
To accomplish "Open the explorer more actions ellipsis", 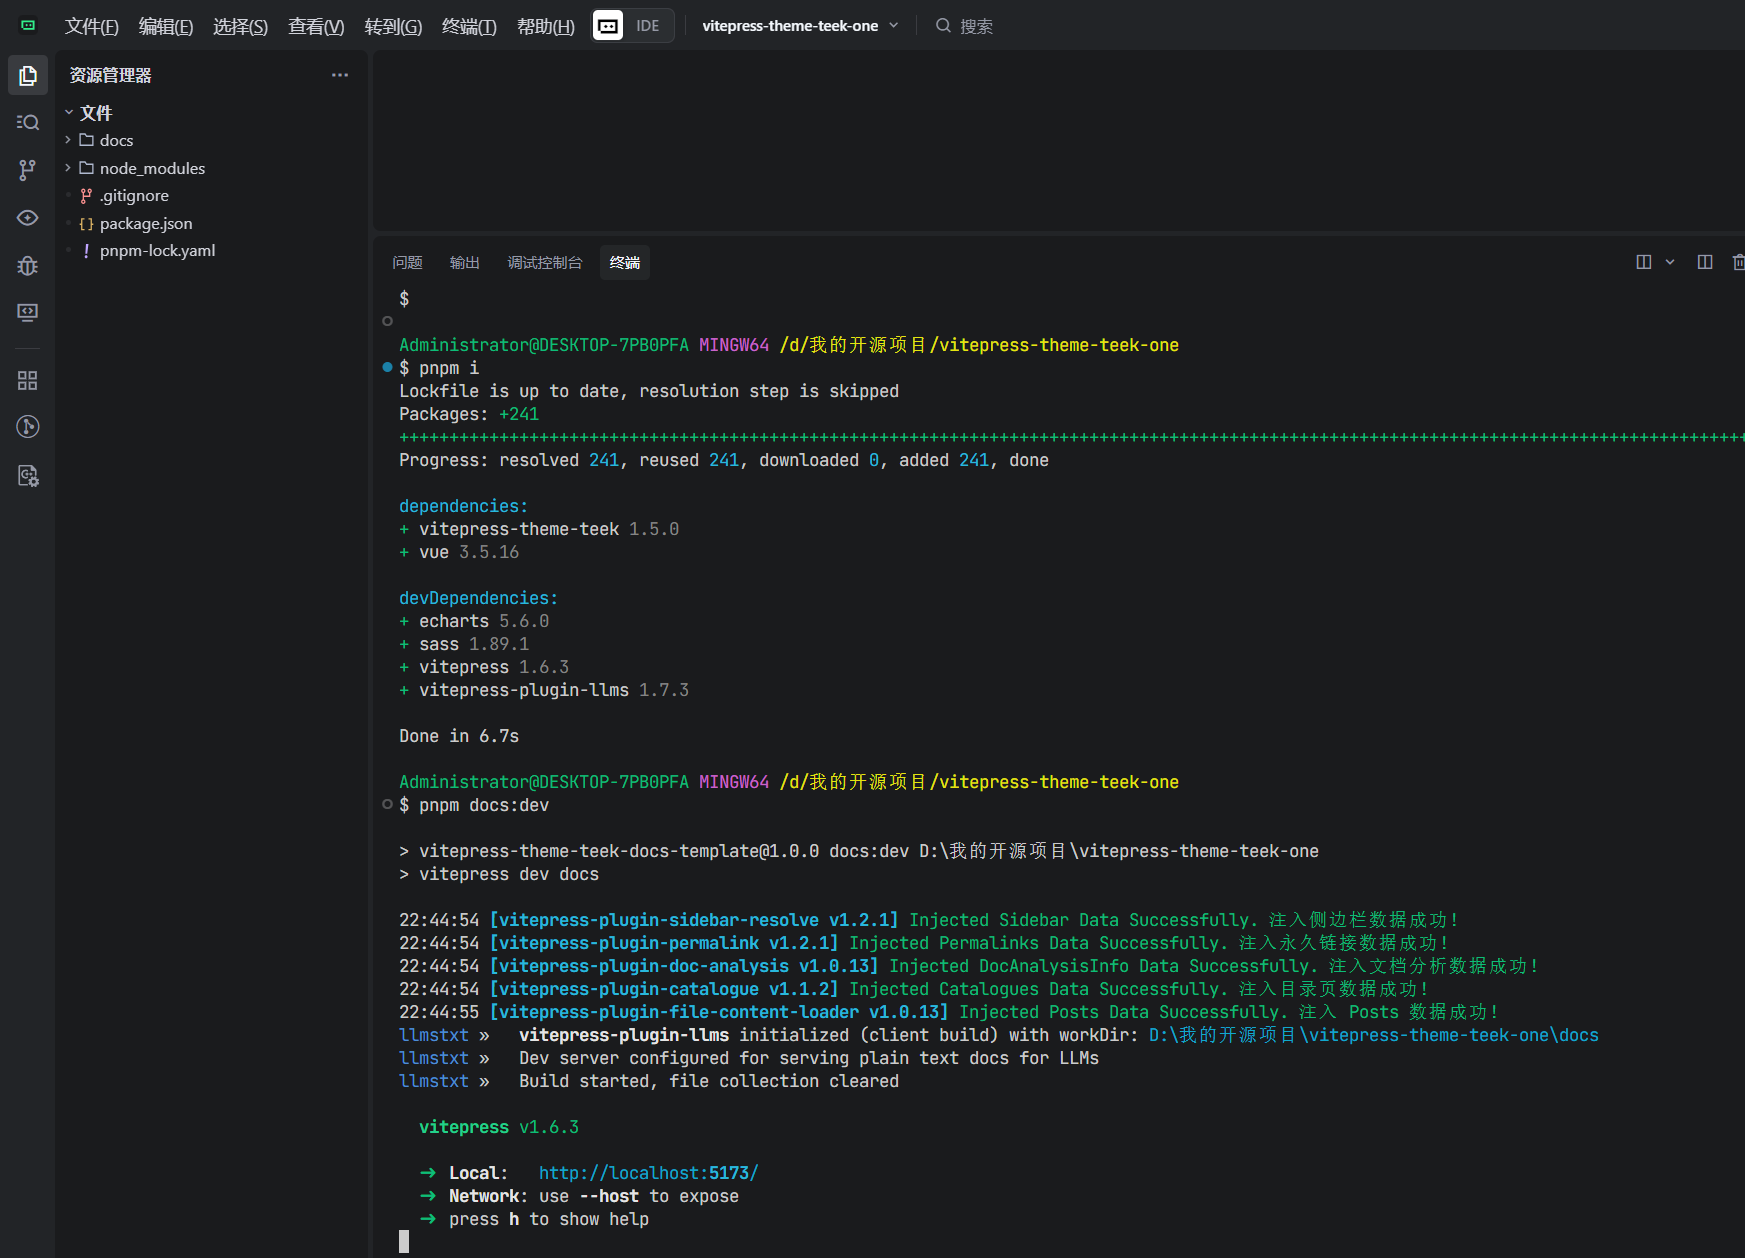I will (x=340, y=75).
